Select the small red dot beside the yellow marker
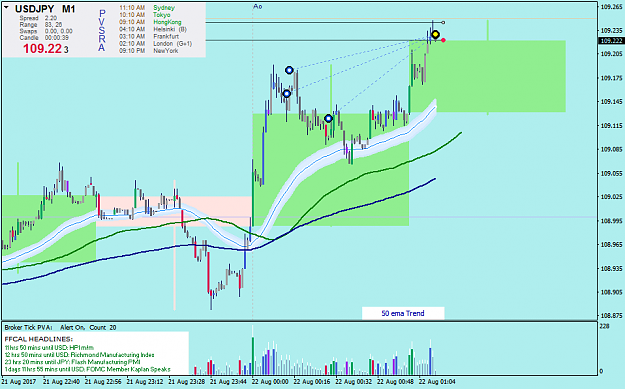 (x=444, y=40)
